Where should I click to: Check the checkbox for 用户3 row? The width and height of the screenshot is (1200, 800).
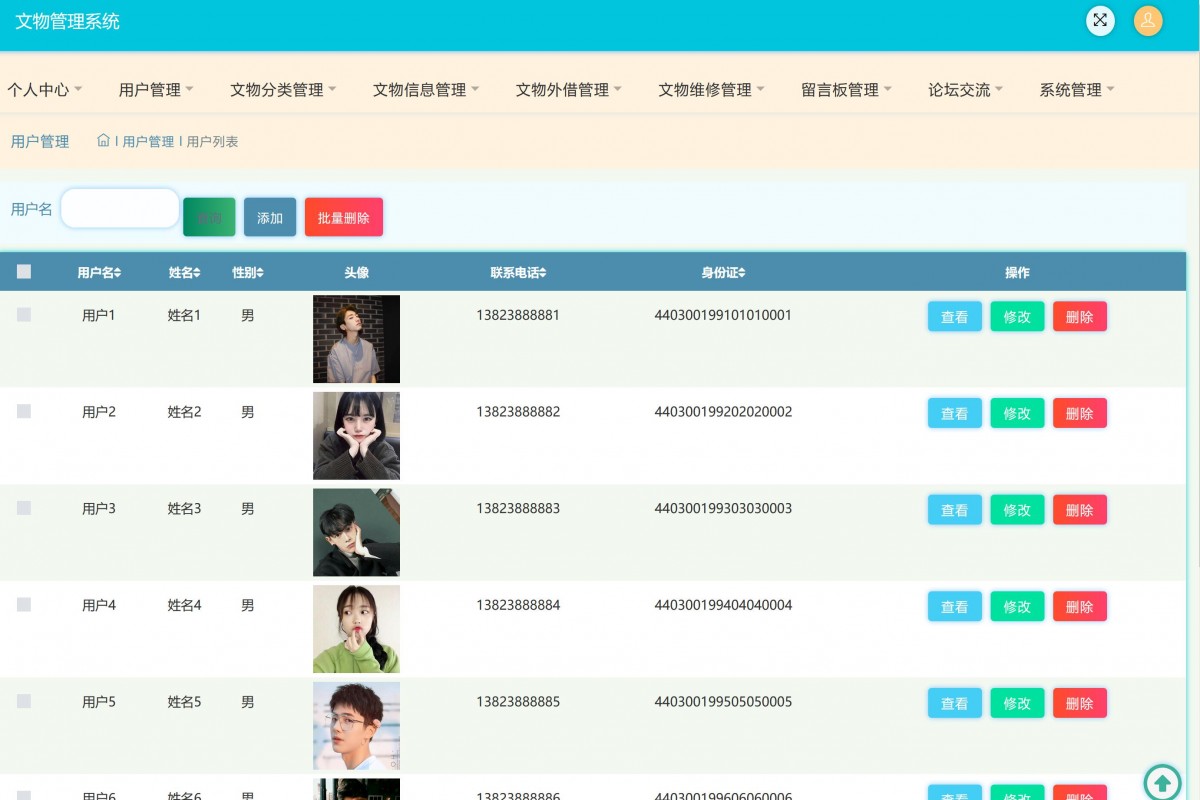coord(24,507)
